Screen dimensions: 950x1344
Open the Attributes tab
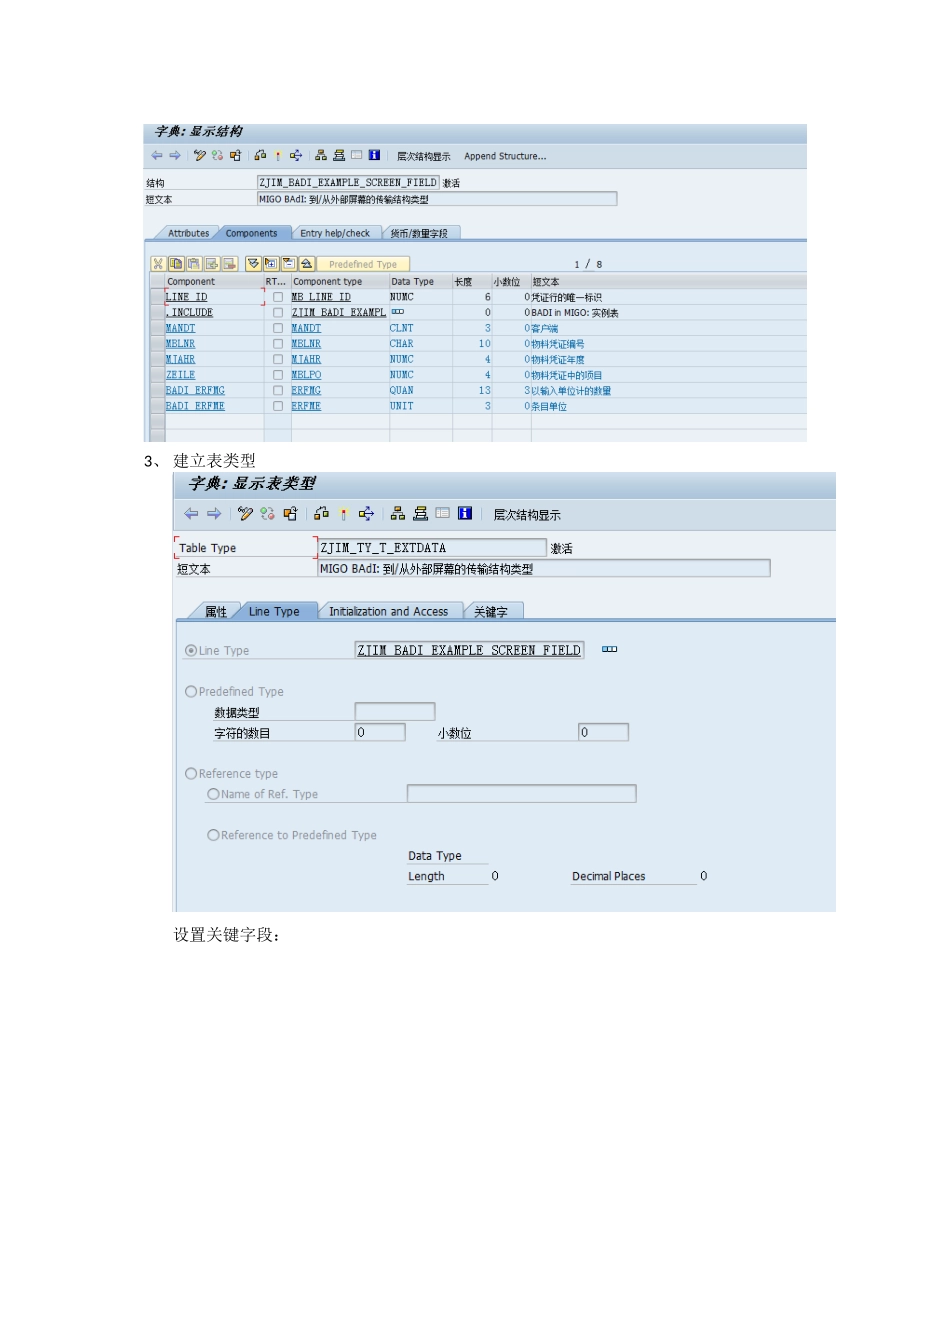point(188,233)
